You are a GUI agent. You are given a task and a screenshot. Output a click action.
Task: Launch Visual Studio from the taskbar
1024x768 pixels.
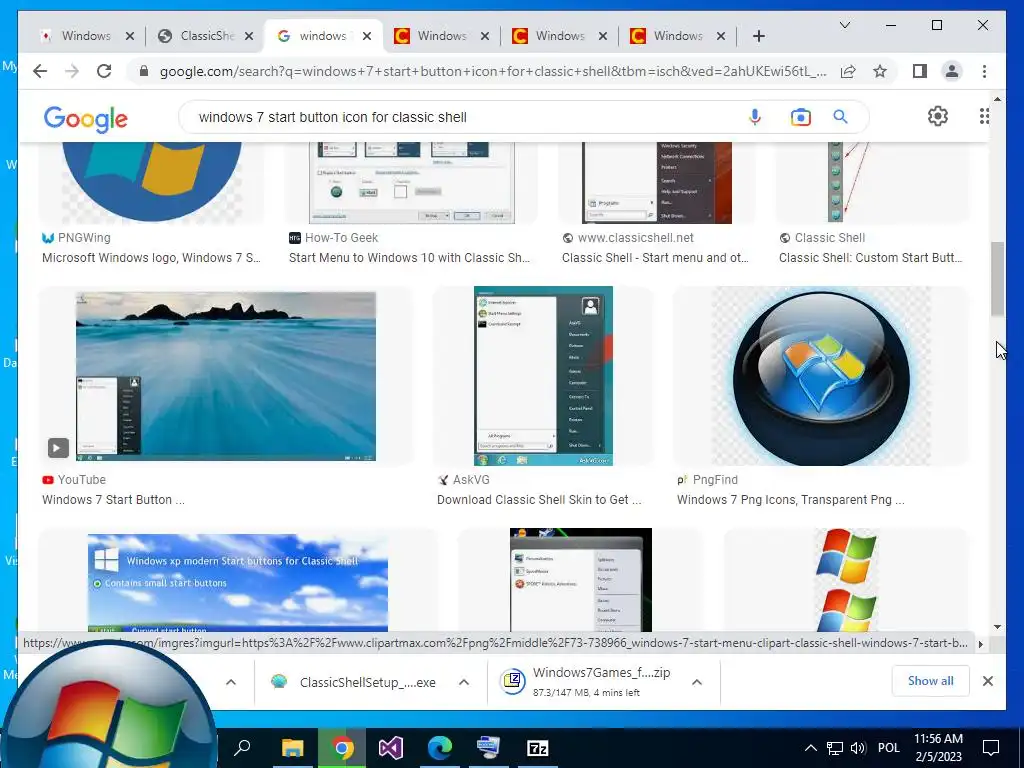[391, 748]
